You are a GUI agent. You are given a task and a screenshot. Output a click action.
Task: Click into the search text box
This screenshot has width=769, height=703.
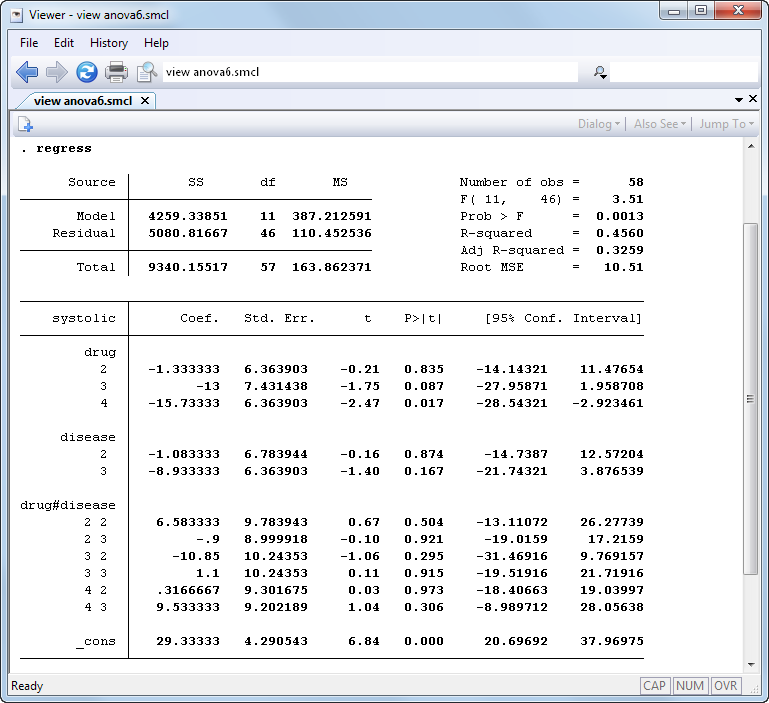click(683, 72)
